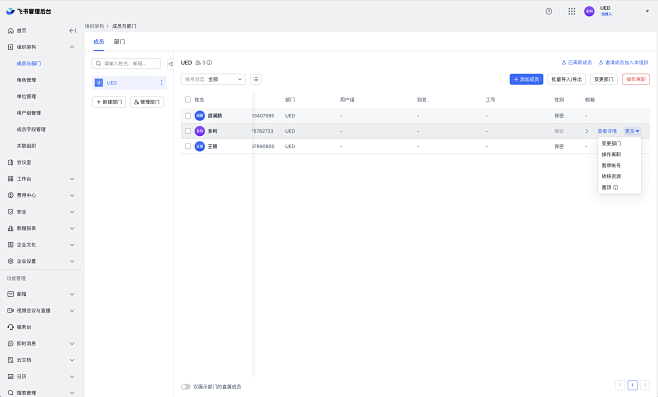Expand the 数据报表 sidebar section
This screenshot has width=658, height=397.
tap(72, 228)
